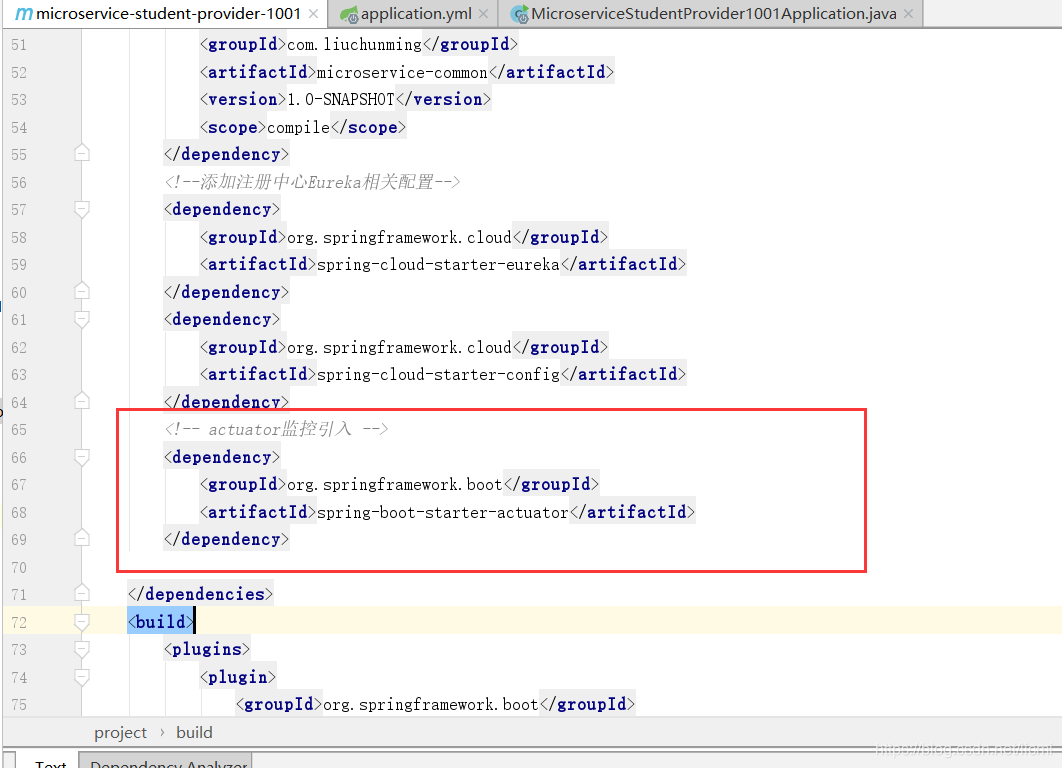Click the Eureka comment on line 56

tap(312, 182)
